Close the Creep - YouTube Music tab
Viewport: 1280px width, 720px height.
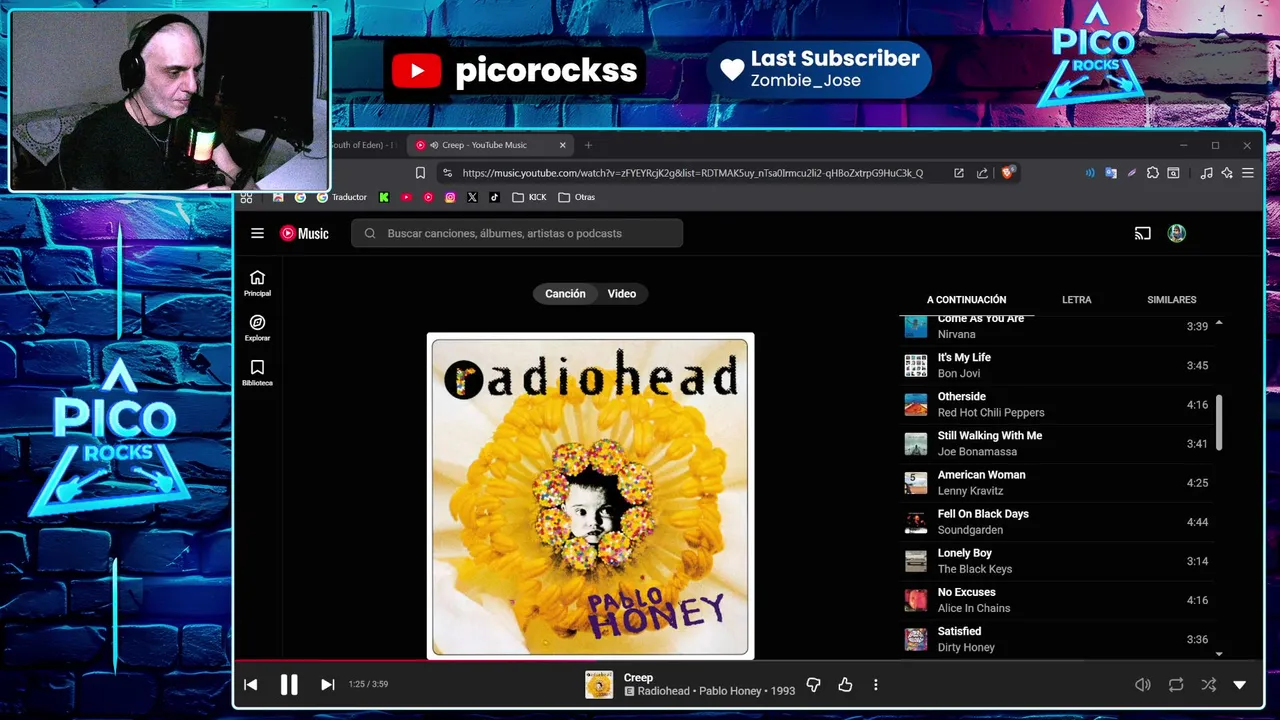click(562, 145)
